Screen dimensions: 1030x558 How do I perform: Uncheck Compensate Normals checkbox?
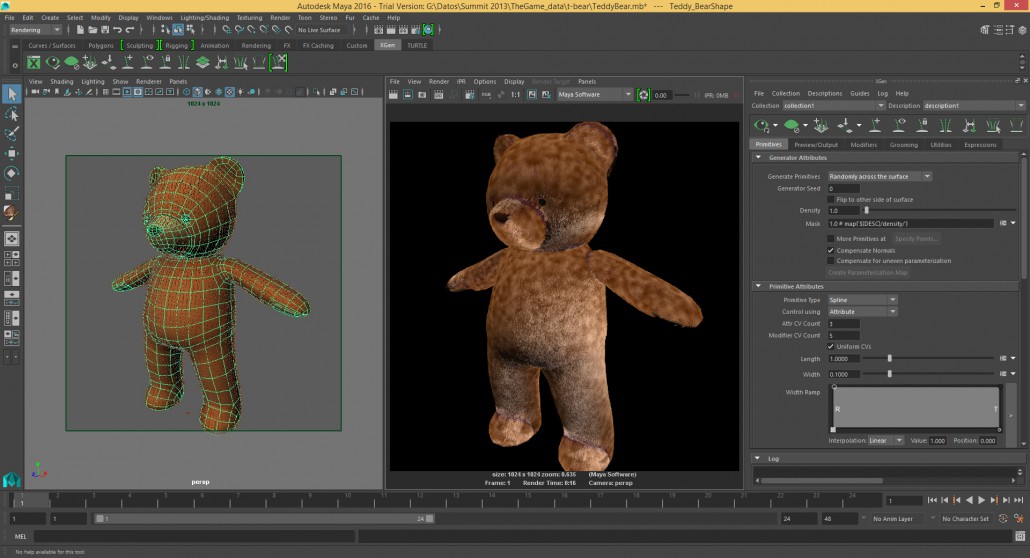[x=832, y=250]
